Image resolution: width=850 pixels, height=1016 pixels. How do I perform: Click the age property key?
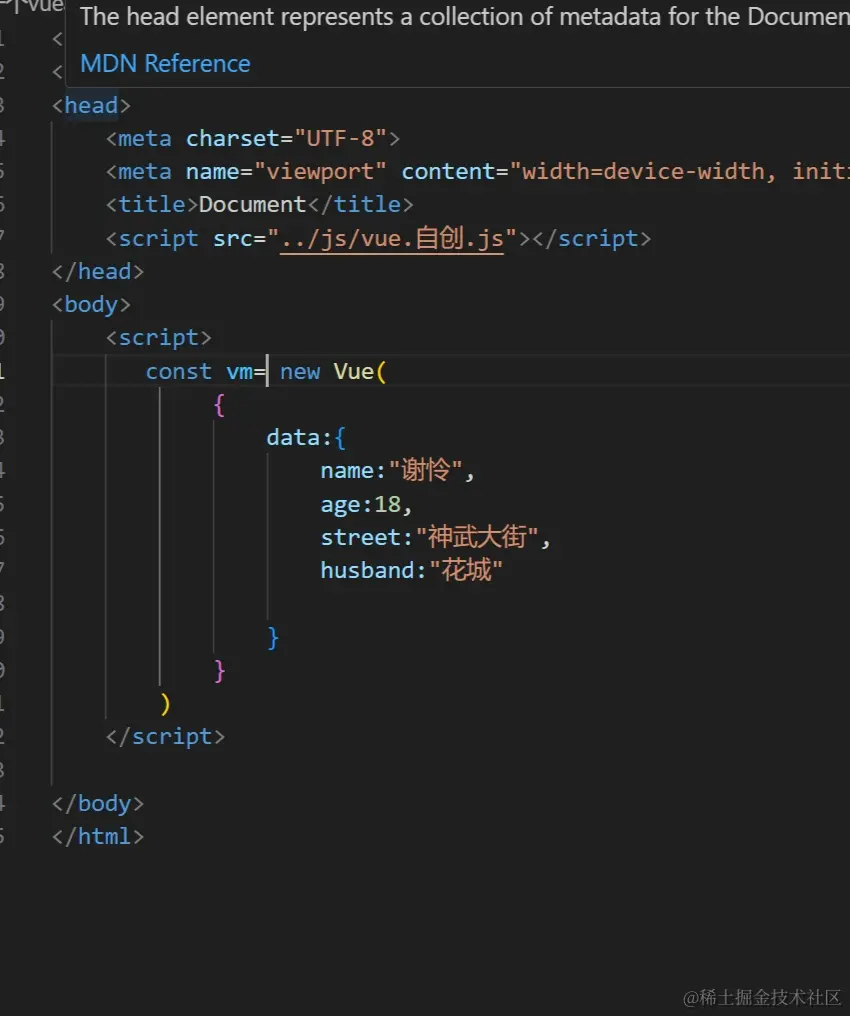340,504
